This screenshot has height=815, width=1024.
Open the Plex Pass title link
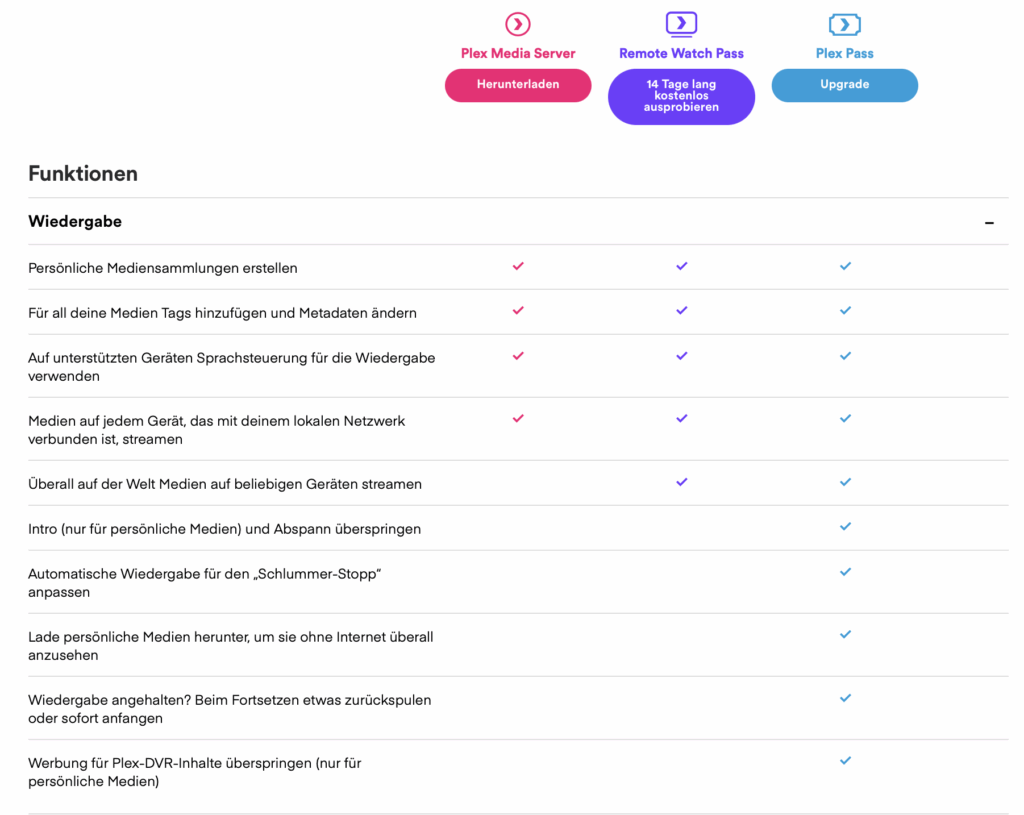click(845, 54)
